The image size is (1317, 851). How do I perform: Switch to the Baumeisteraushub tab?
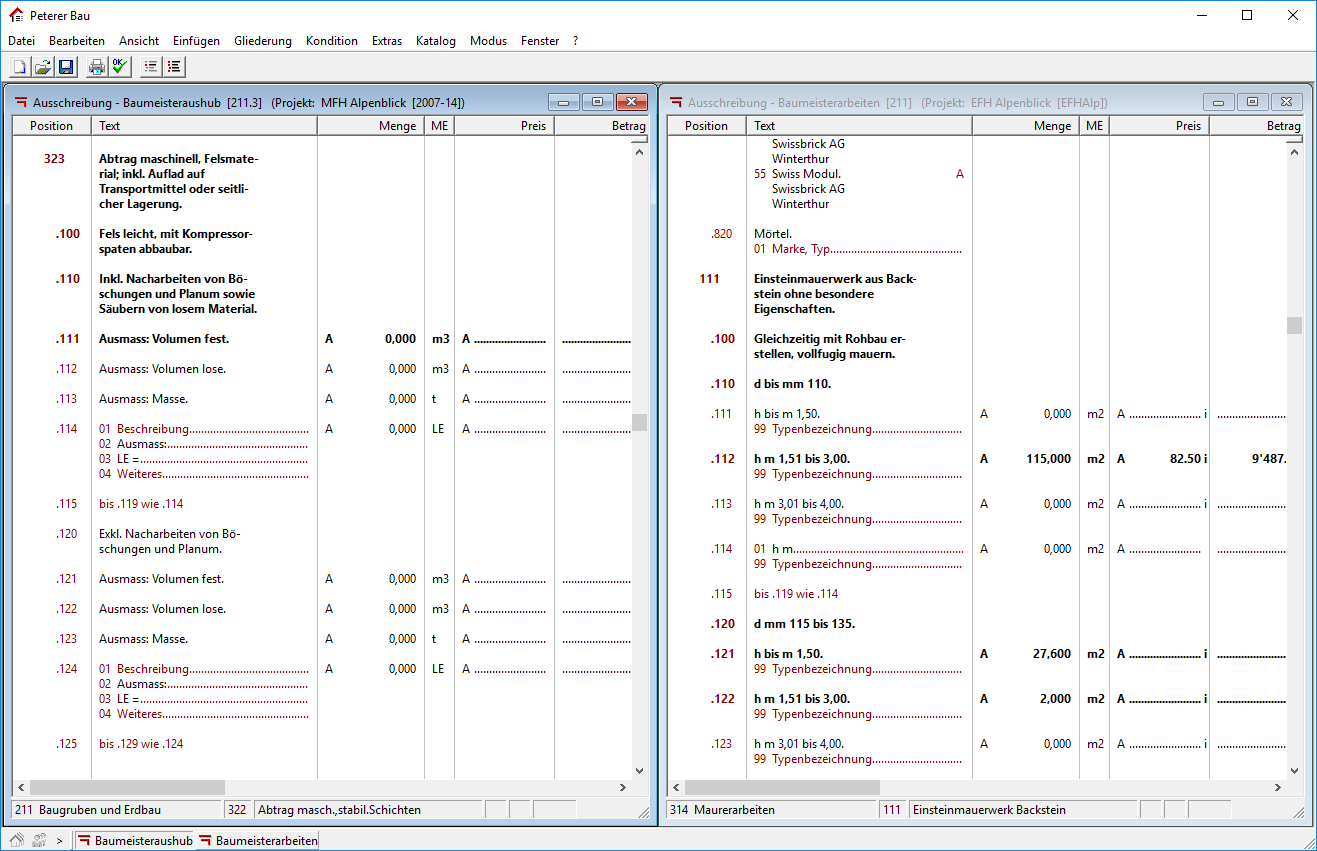(x=134, y=841)
